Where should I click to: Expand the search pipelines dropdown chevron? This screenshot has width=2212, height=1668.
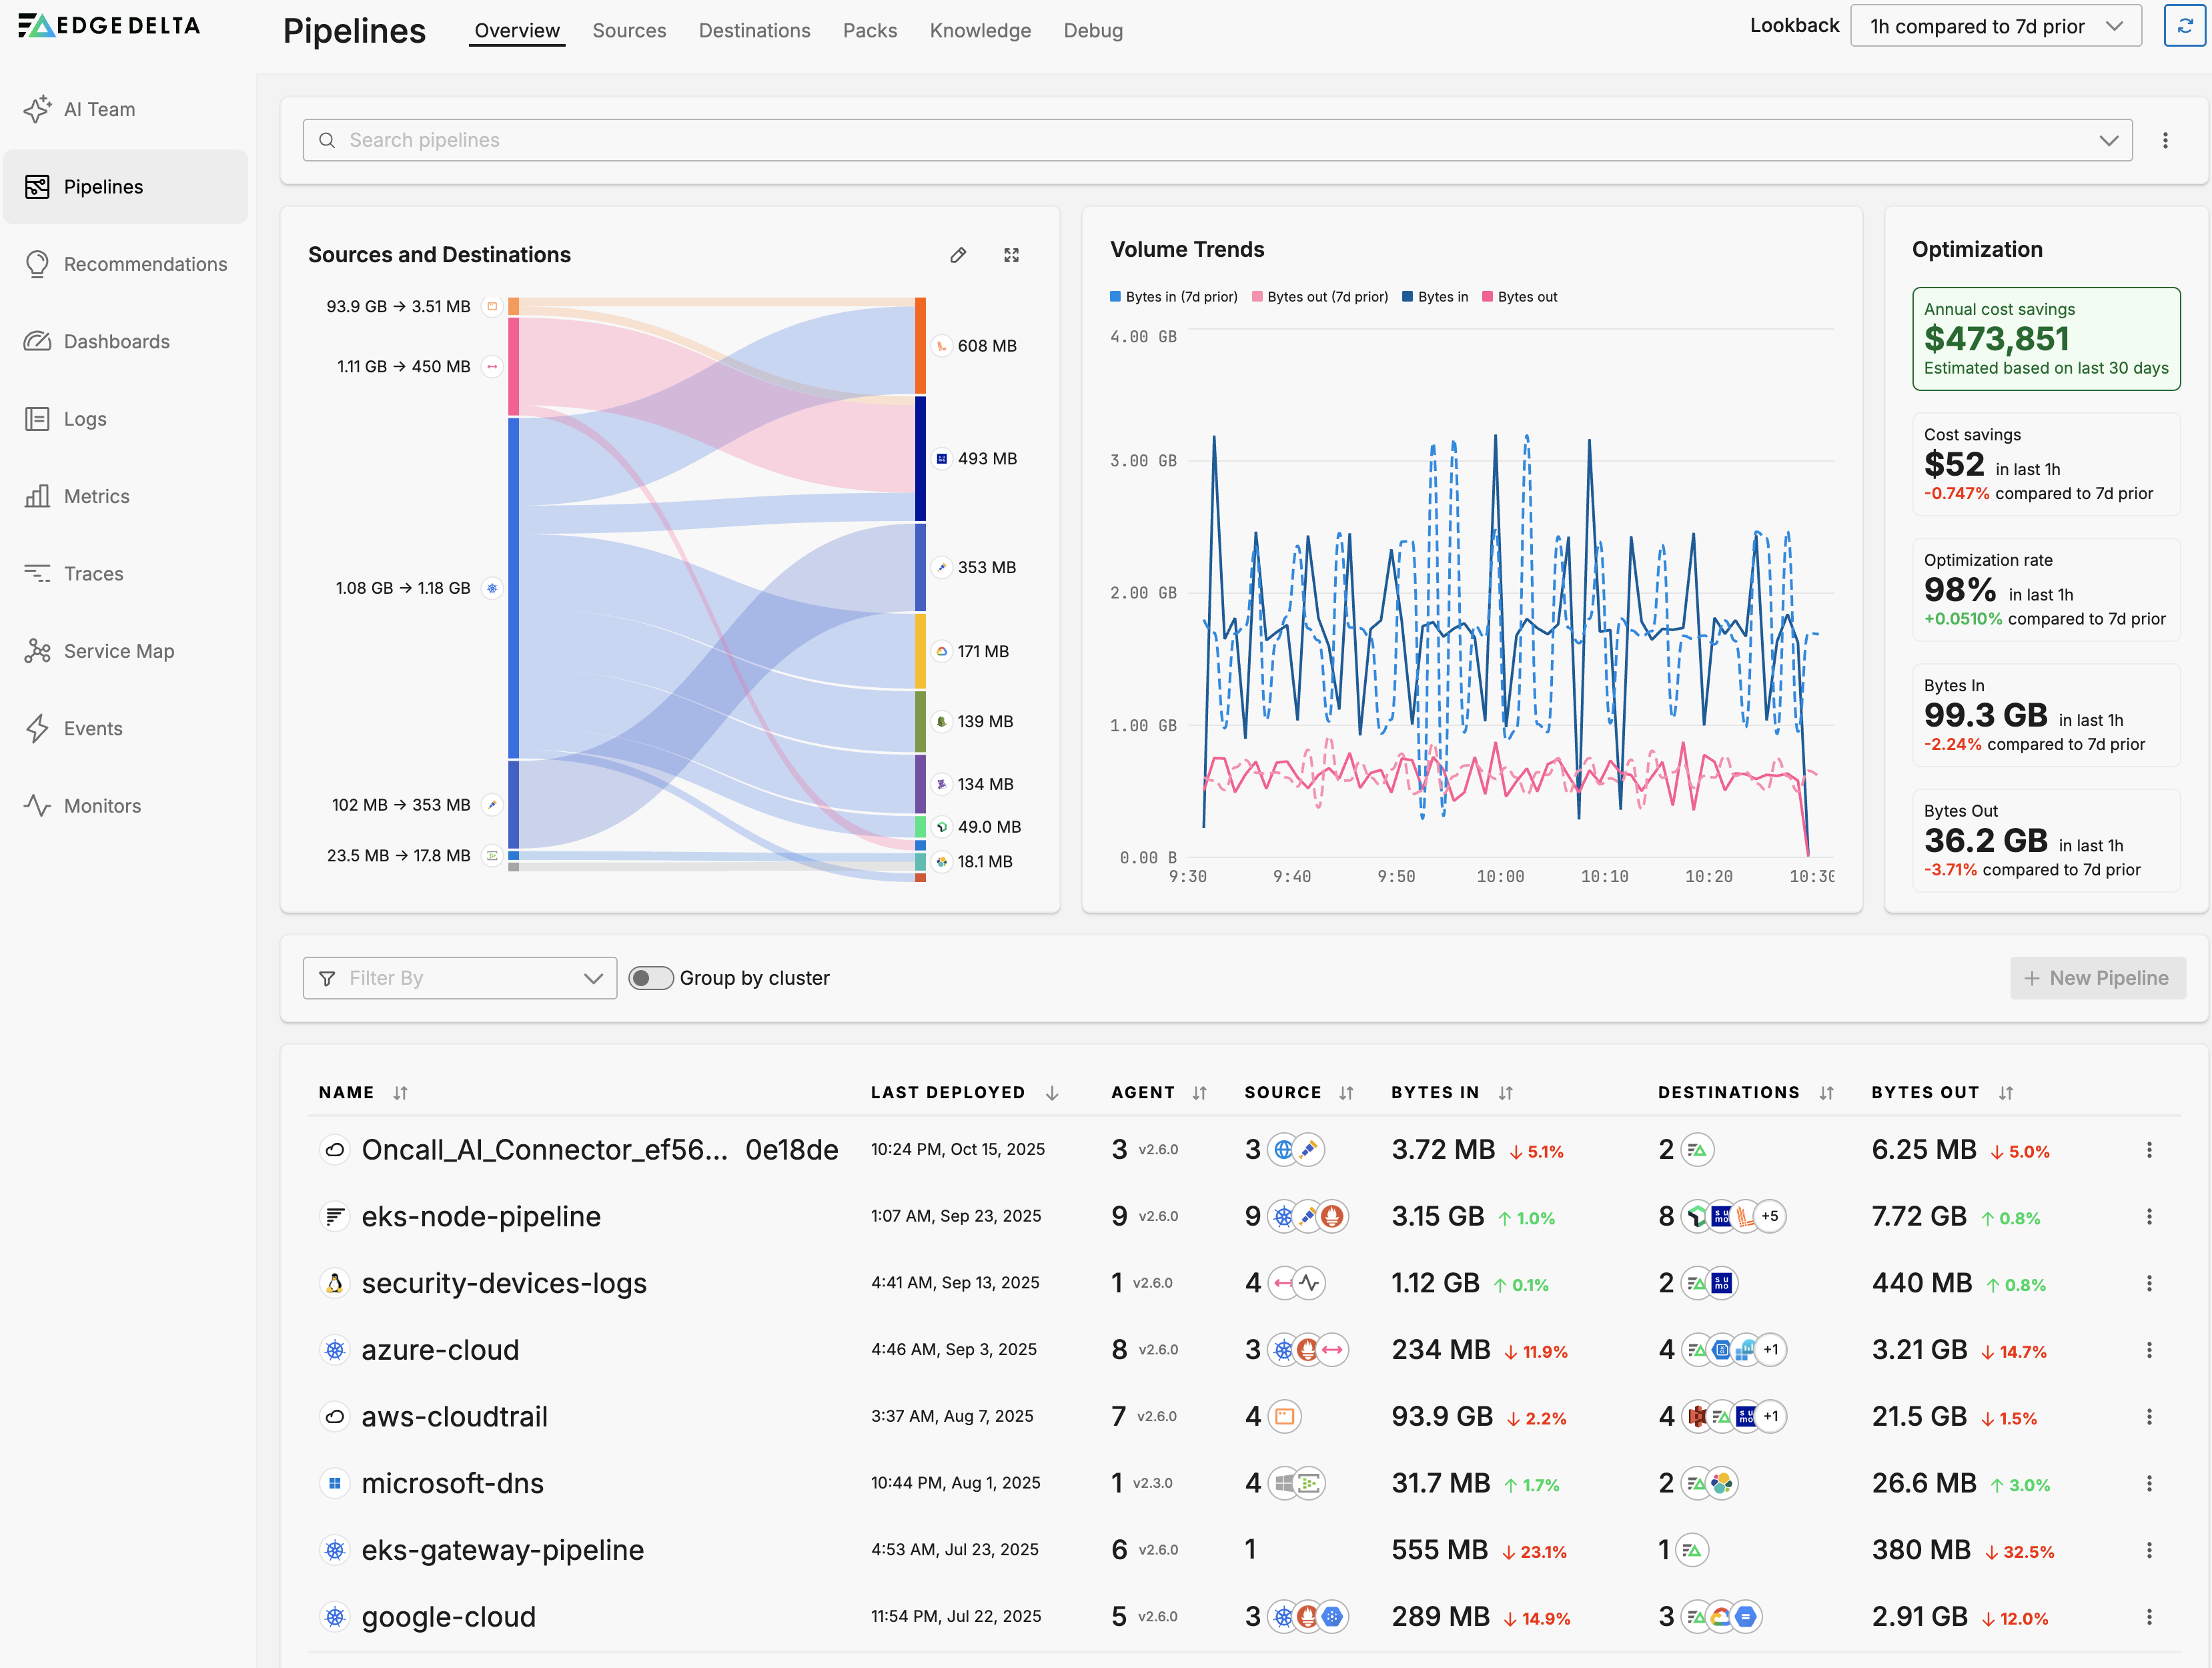pyautogui.click(x=2108, y=140)
